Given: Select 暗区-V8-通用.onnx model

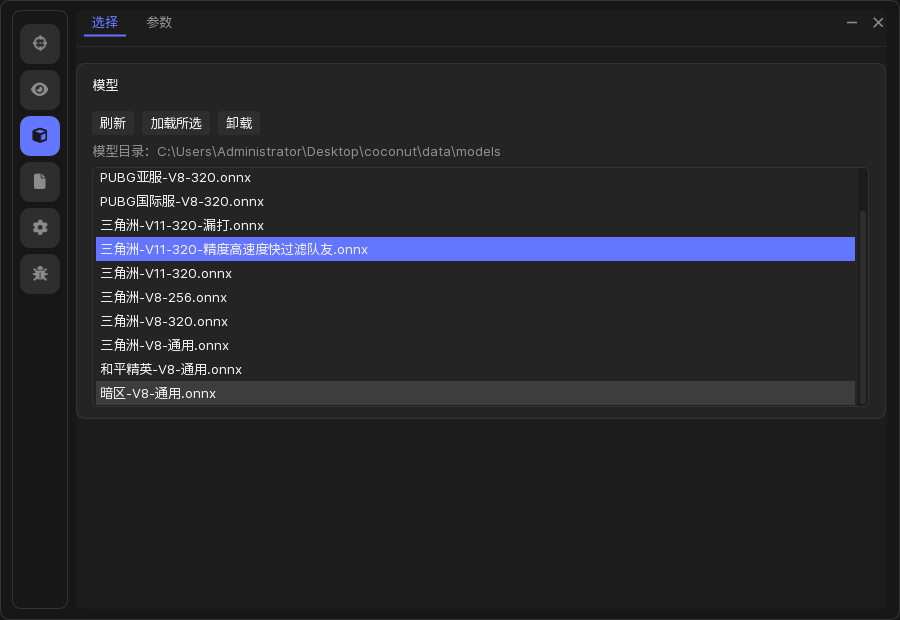Looking at the screenshot, I should (475, 393).
